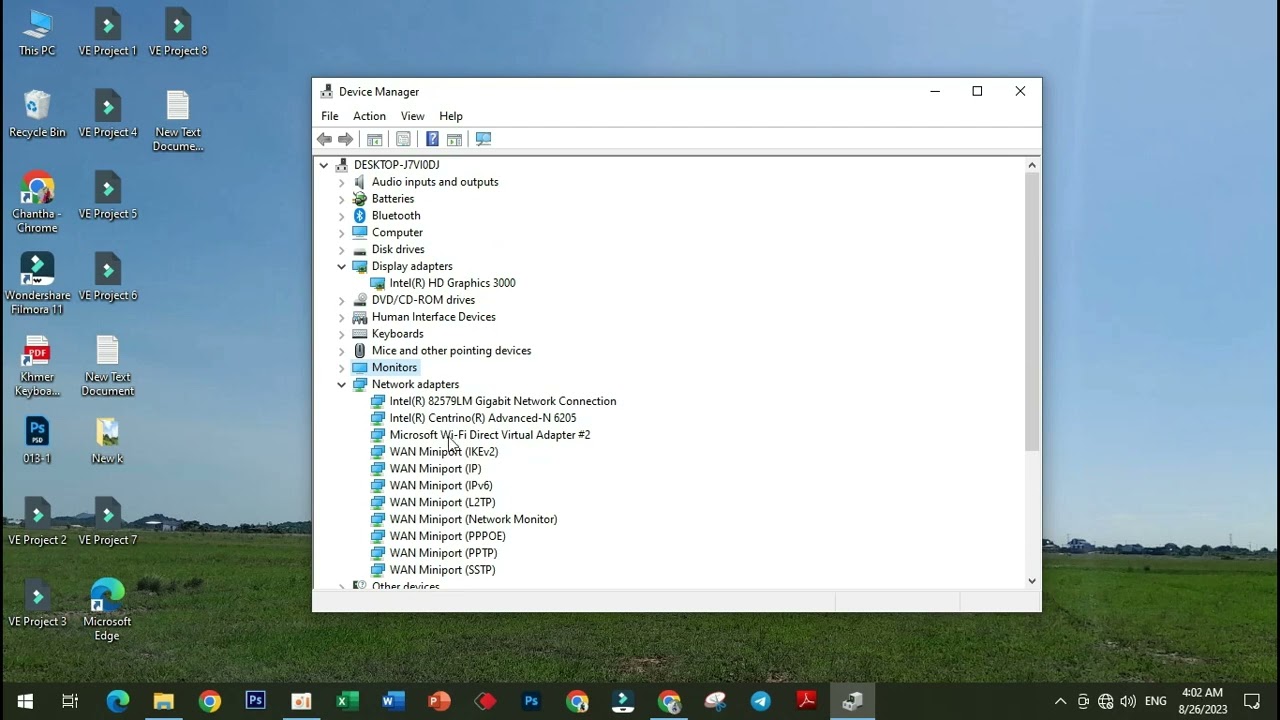Select WAN Miniport (PPPOE)
Viewport: 1280px width, 720px height.
coord(447,536)
